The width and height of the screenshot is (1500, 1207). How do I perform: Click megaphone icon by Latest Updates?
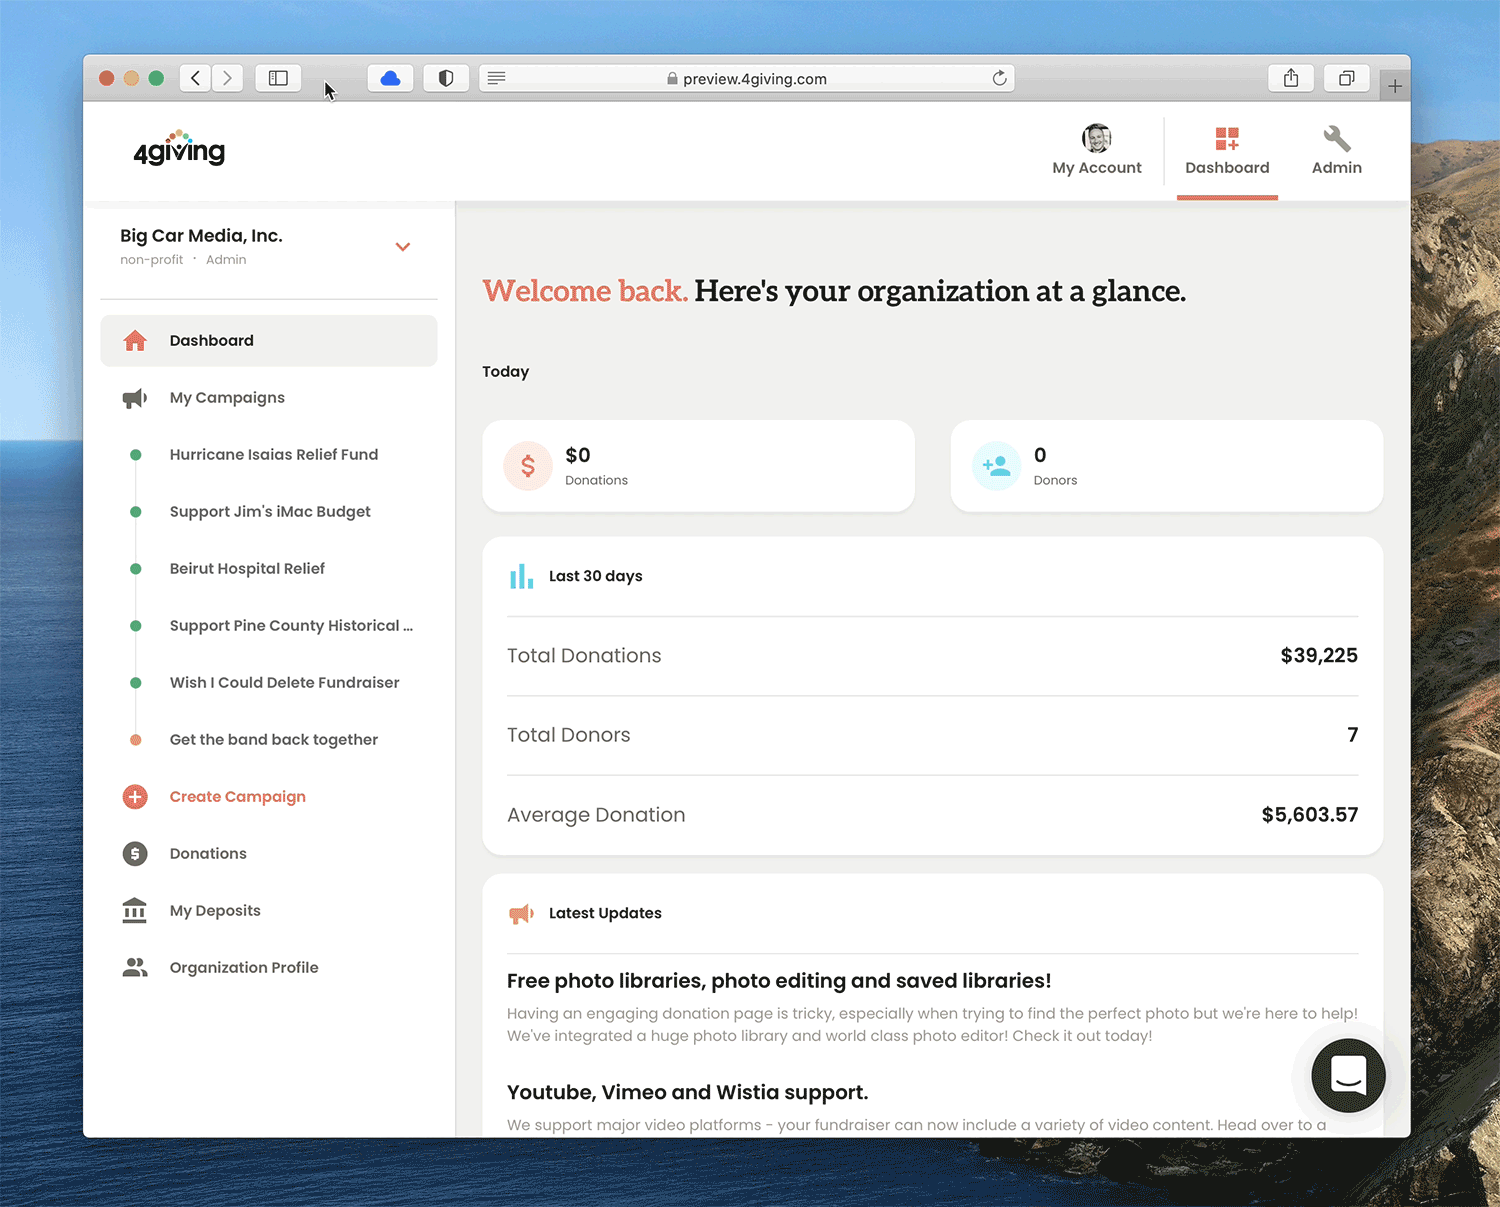tap(521, 913)
